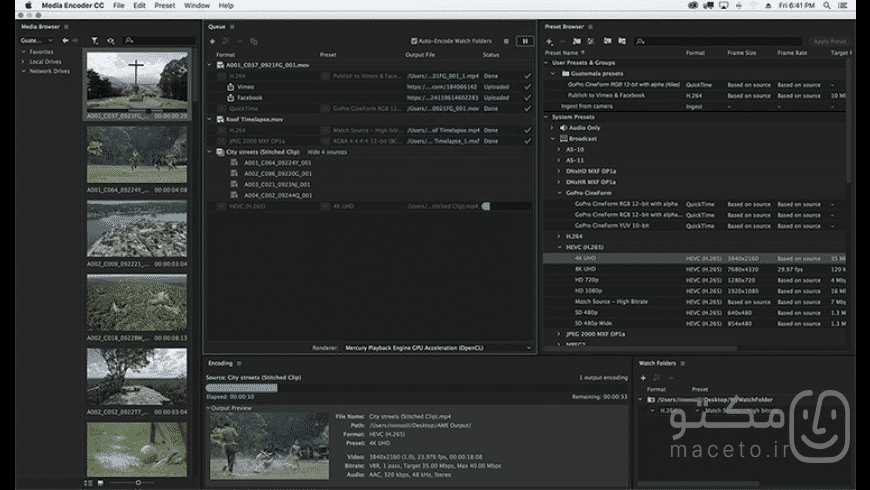Select the HD 1080p preset row
The height and width of the screenshot is (490, 870).
[x=696, y=291]
